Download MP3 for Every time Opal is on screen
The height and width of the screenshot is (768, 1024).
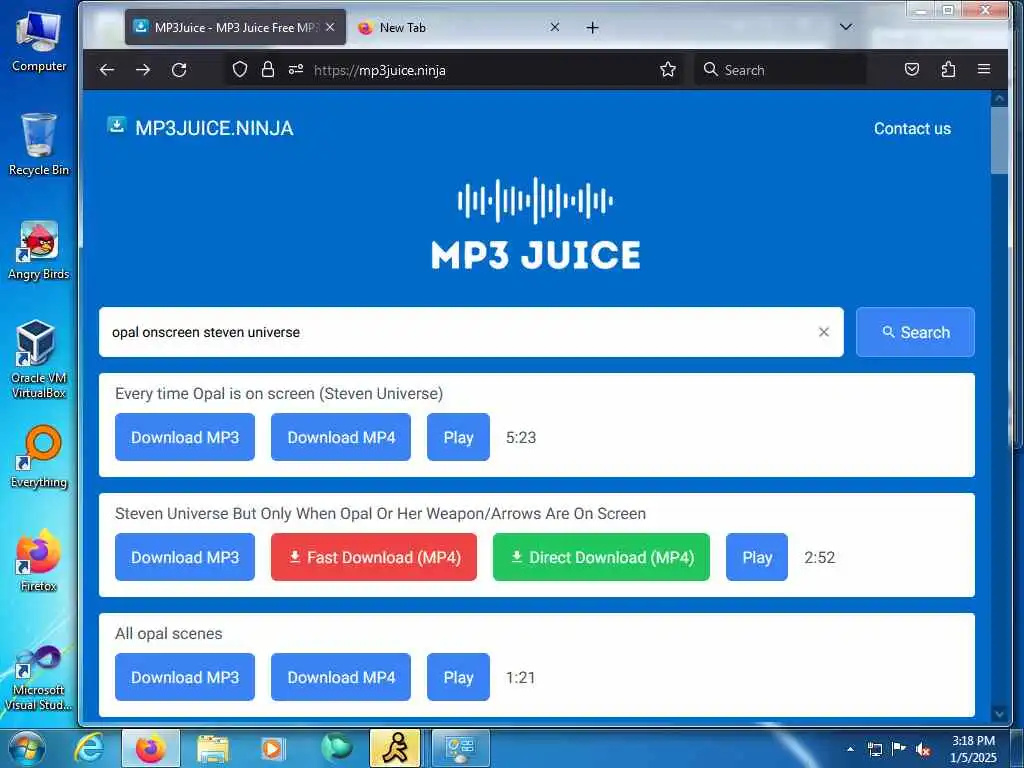pos(185,437)
